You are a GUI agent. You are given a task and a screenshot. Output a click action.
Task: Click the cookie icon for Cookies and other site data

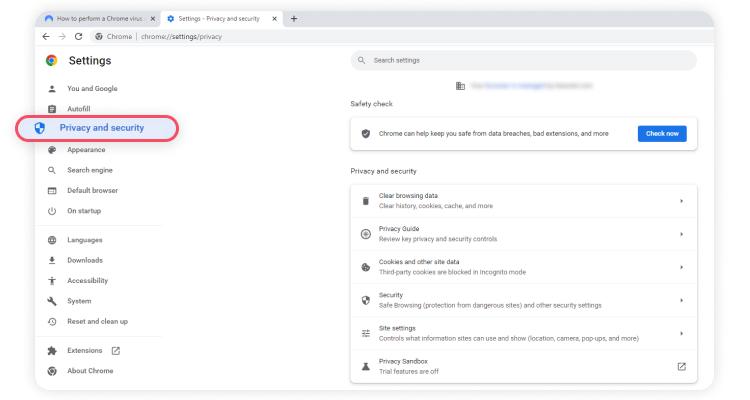366,267
